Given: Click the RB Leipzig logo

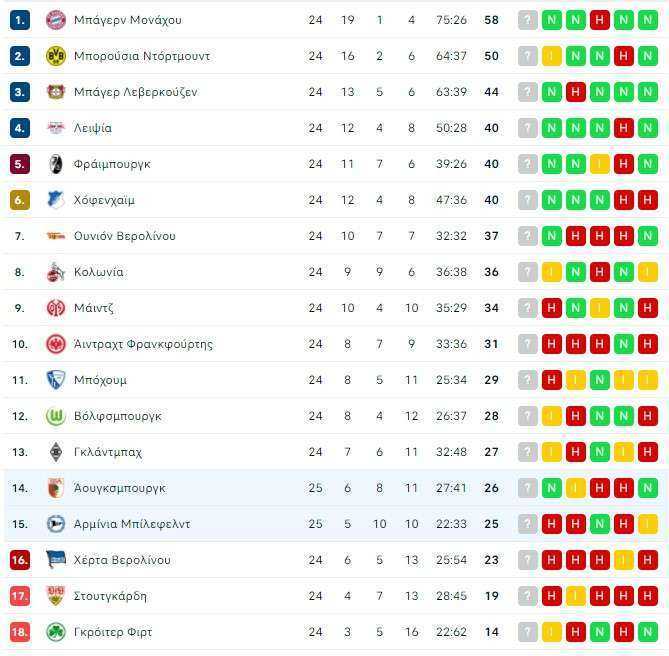Looking at the screenshot, I should click(x=56, y=128).
